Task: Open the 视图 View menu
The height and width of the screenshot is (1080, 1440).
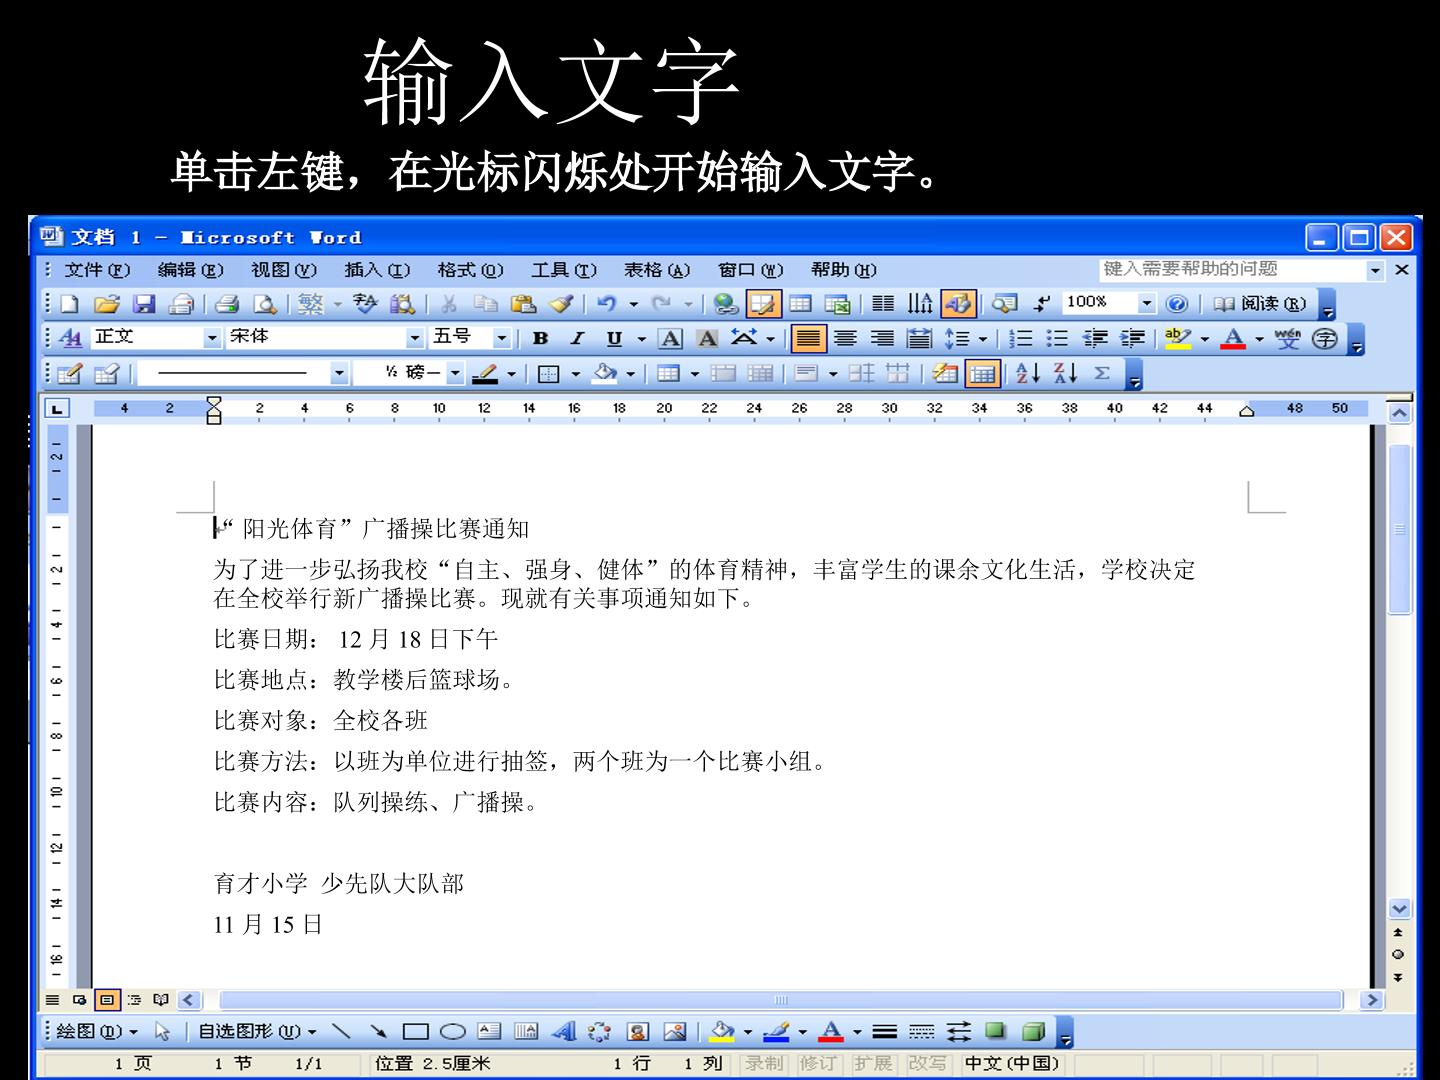Action: 284,270
